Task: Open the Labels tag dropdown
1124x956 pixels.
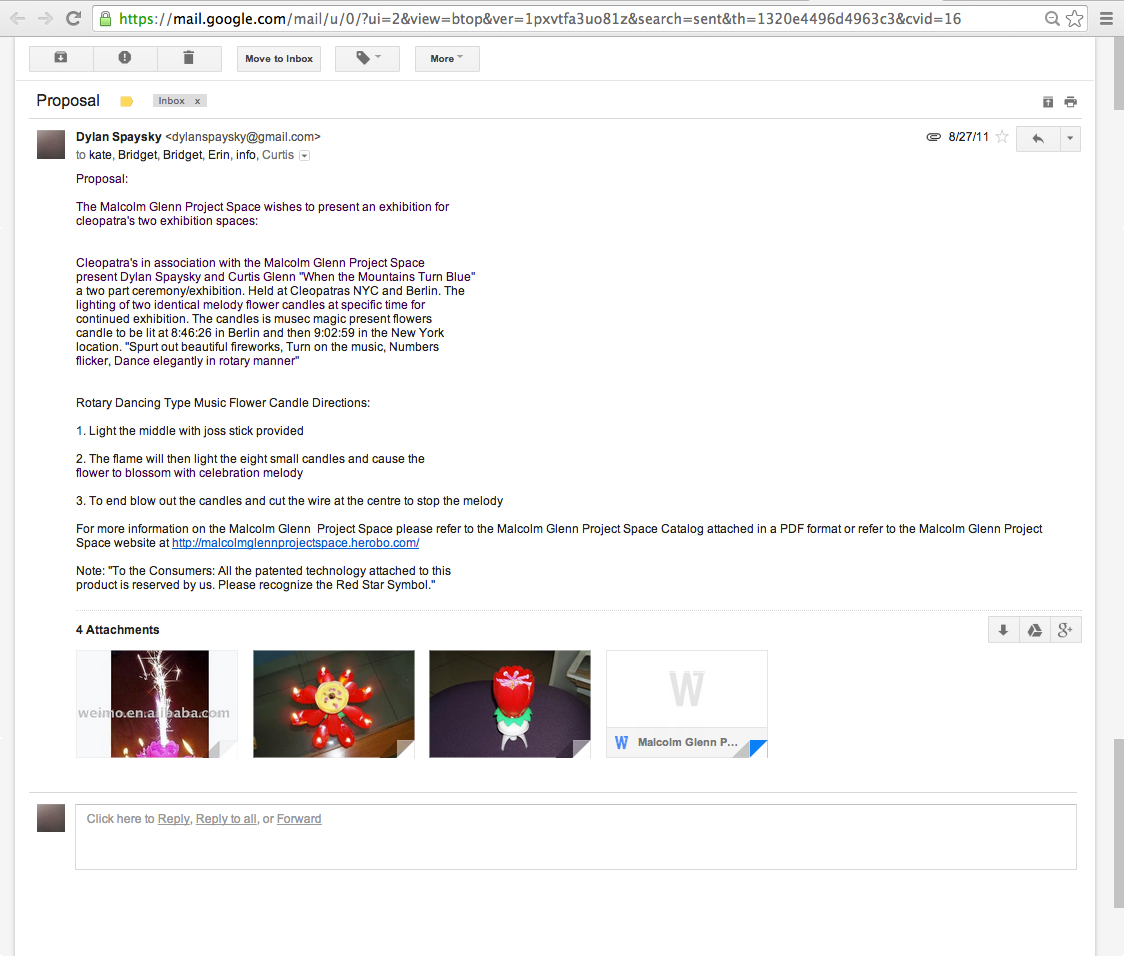Action: [x=367, y=59]
